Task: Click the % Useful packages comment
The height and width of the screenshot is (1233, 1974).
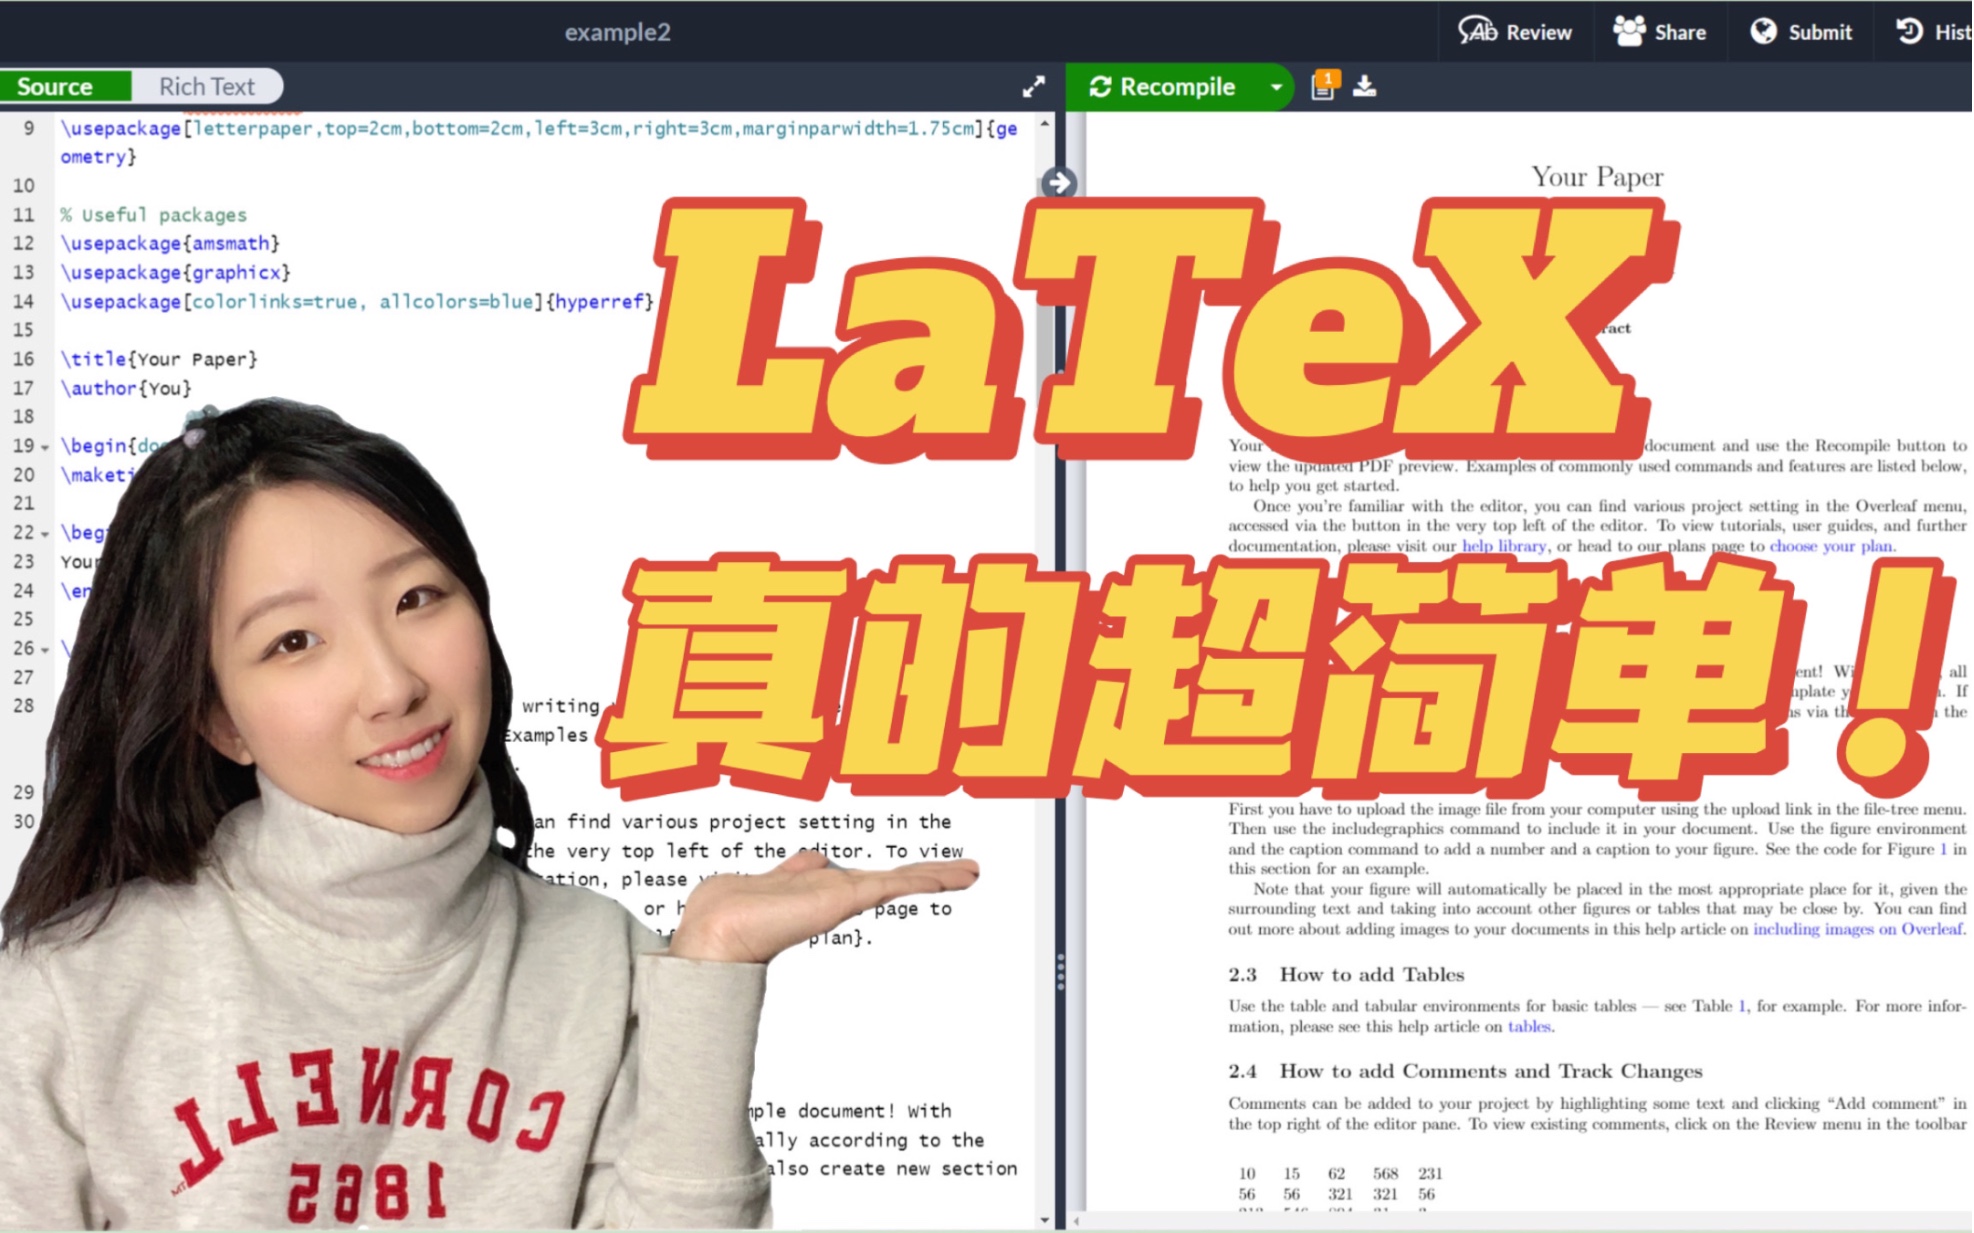Action: [x=153, y=214]
